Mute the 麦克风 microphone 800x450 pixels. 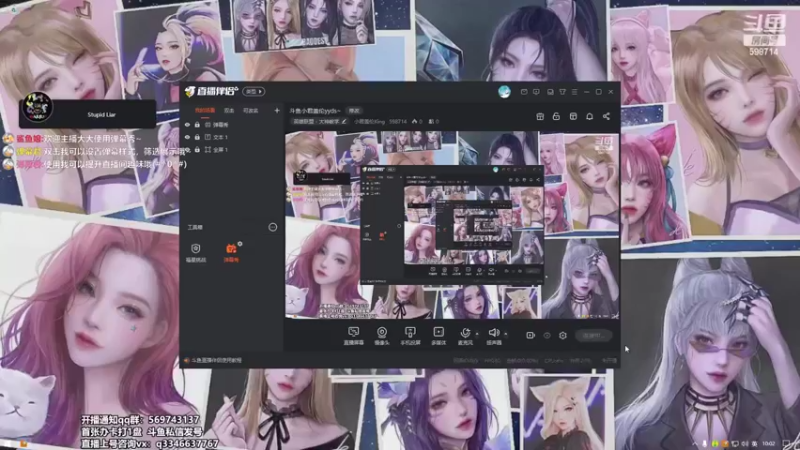coord(465,336)
